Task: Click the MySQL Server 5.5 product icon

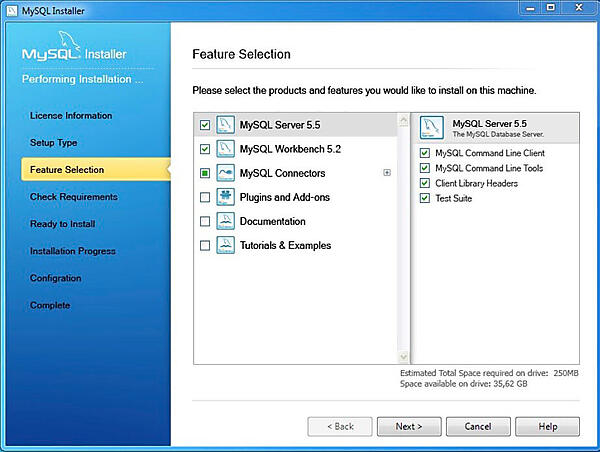Action: click(x=225, y=125)
